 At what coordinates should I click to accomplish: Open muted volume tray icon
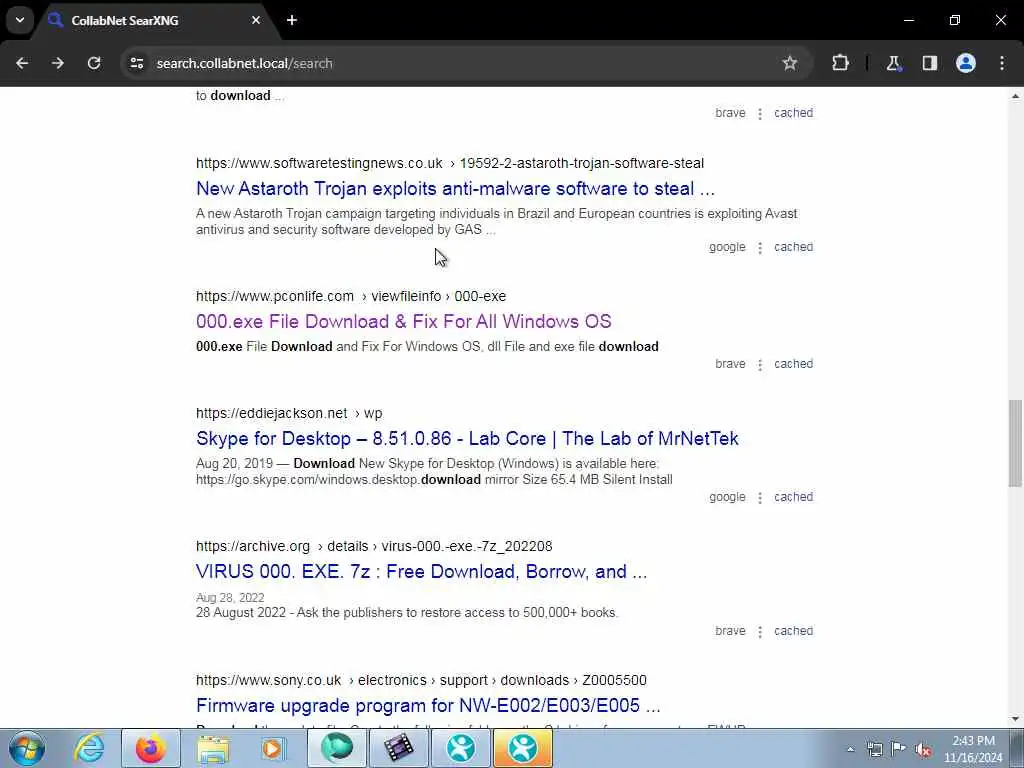[x=923, y=749]
